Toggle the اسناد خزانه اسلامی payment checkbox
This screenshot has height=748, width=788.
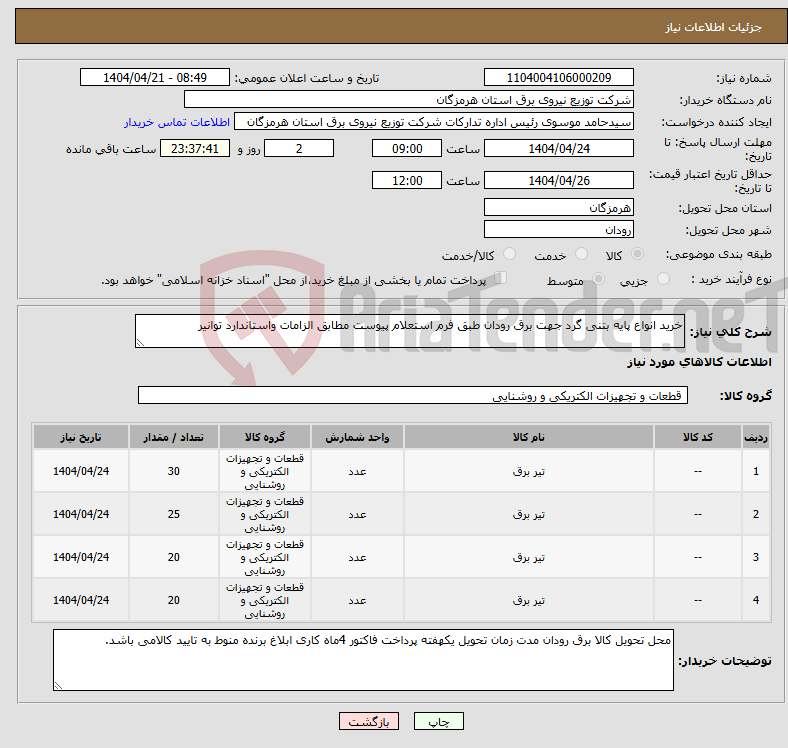click(x=500, y=278)
